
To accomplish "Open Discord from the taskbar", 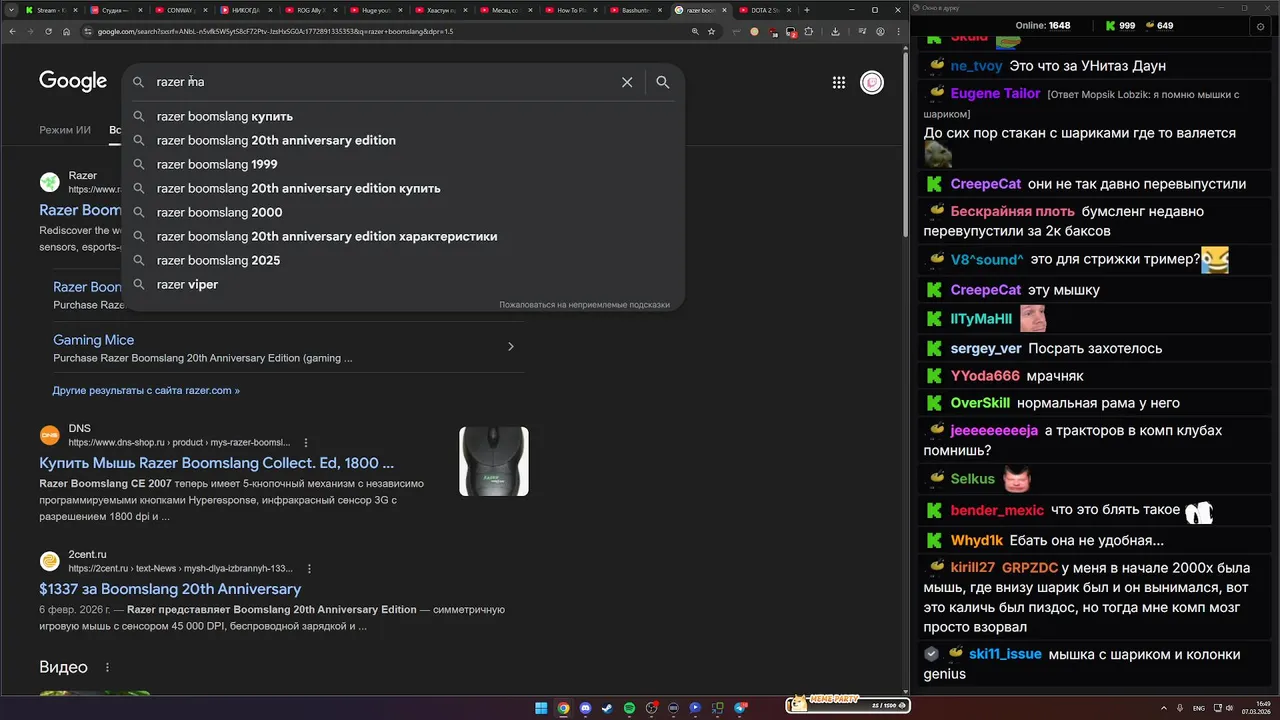I will (585, 708).
